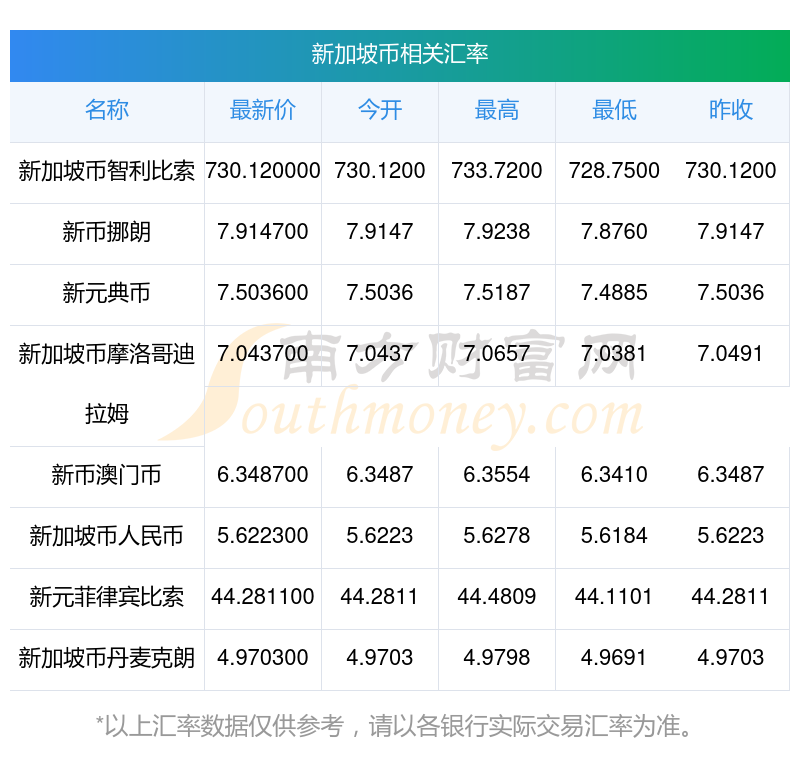This screenshot has height=757, width=800.
Task: Click the latest price 7.043700
Action: [263, 354]
